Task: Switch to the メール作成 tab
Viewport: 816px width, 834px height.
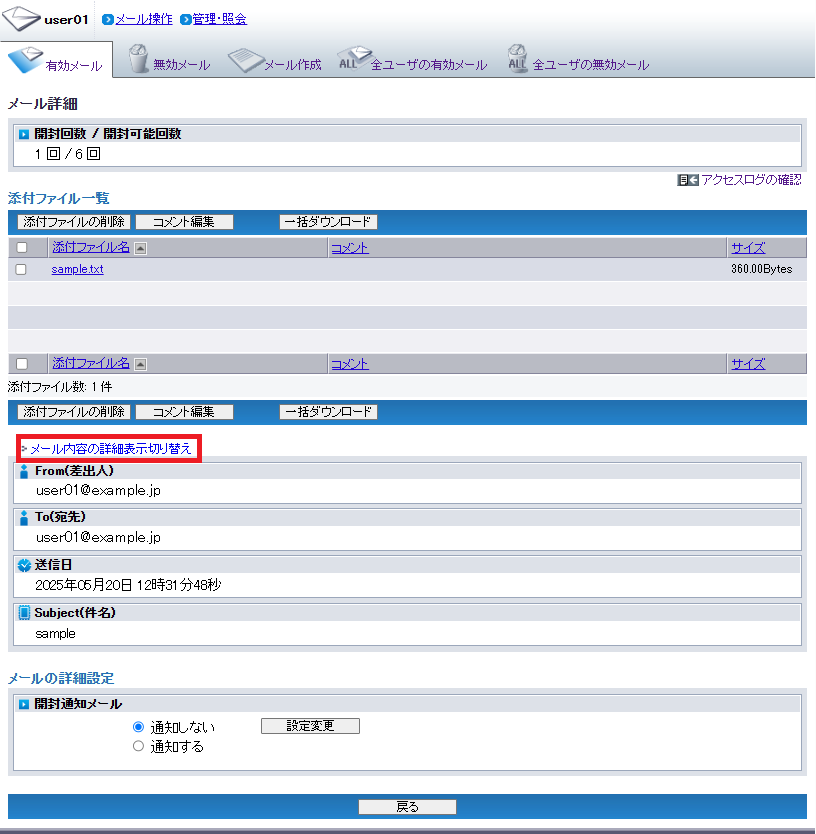Action: (276, 62)
